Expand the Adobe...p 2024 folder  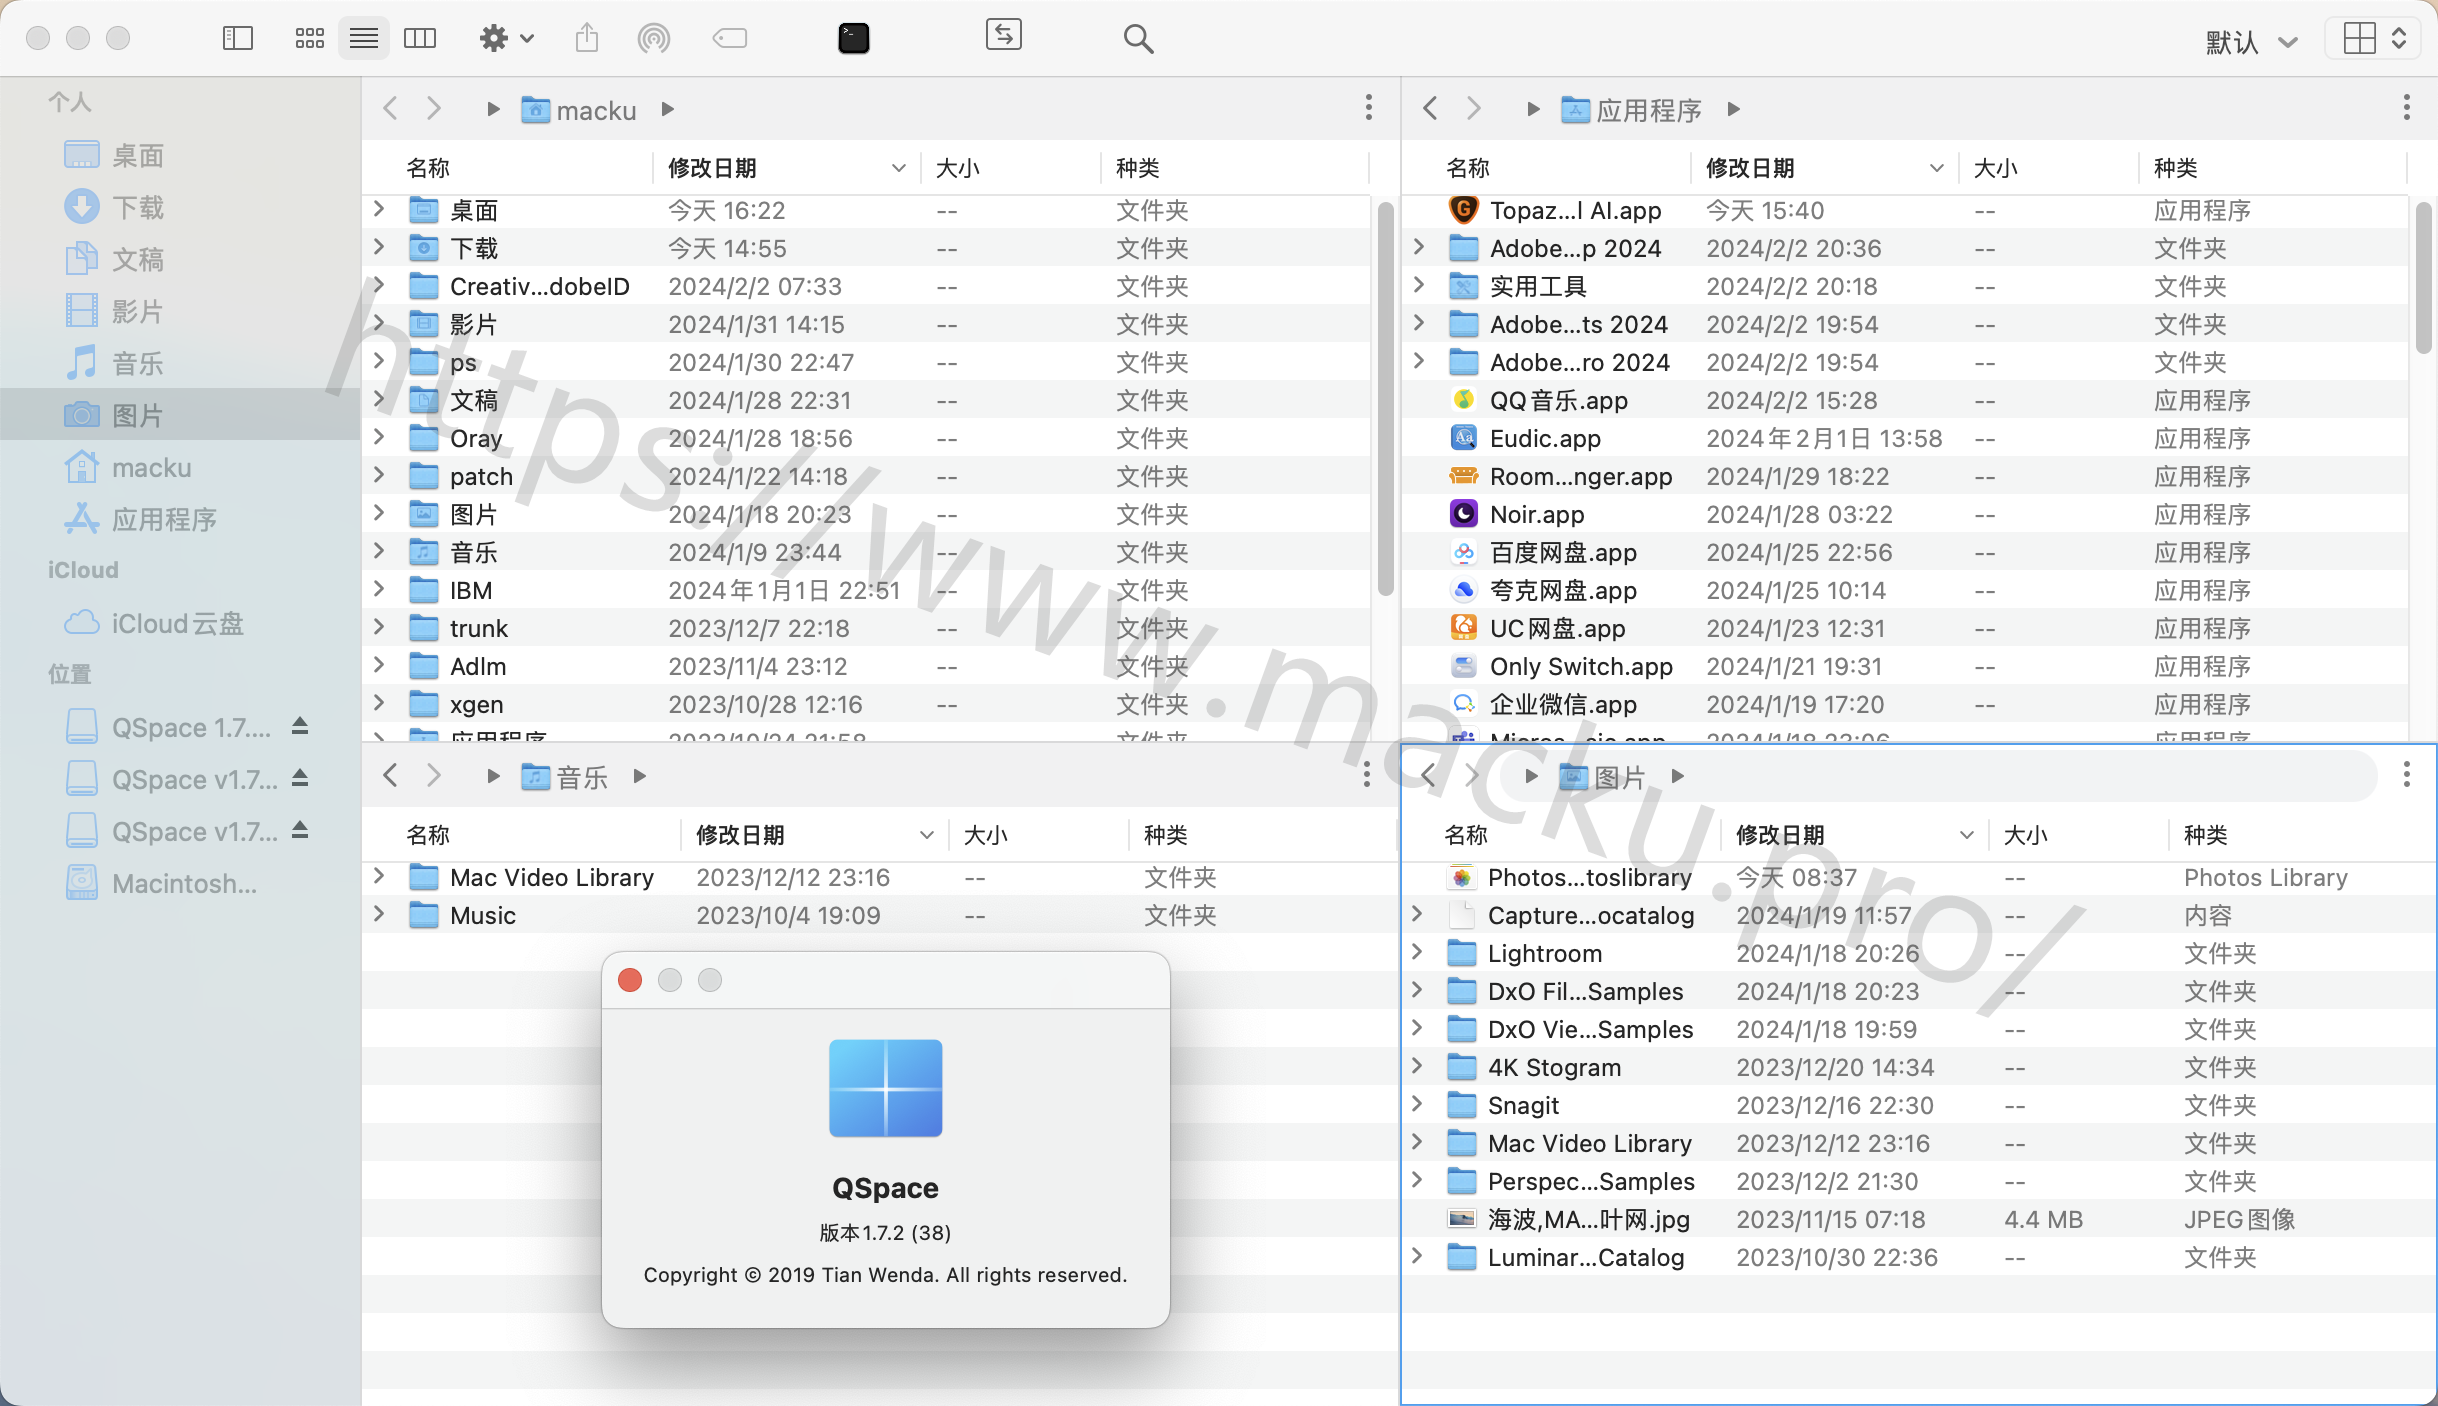click(x=1418, y=247)
